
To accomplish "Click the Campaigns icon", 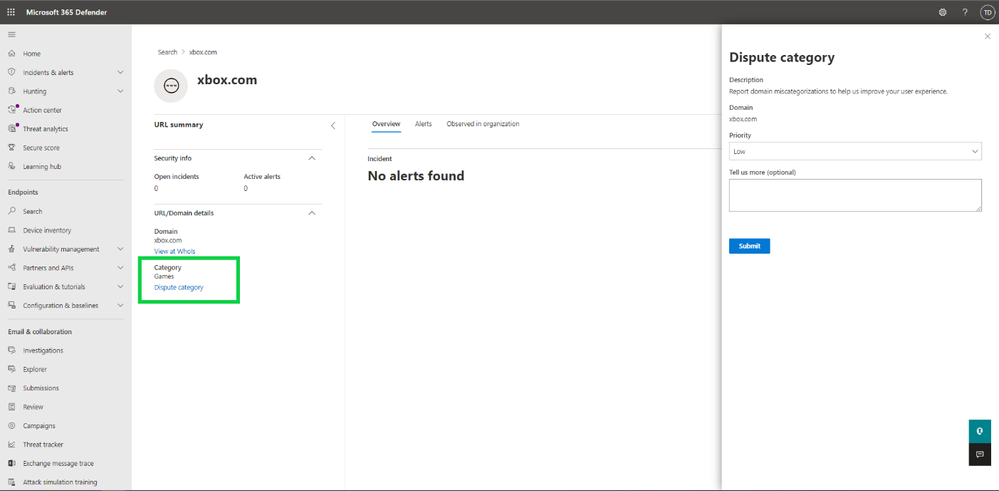I will [x=11, y=425].
